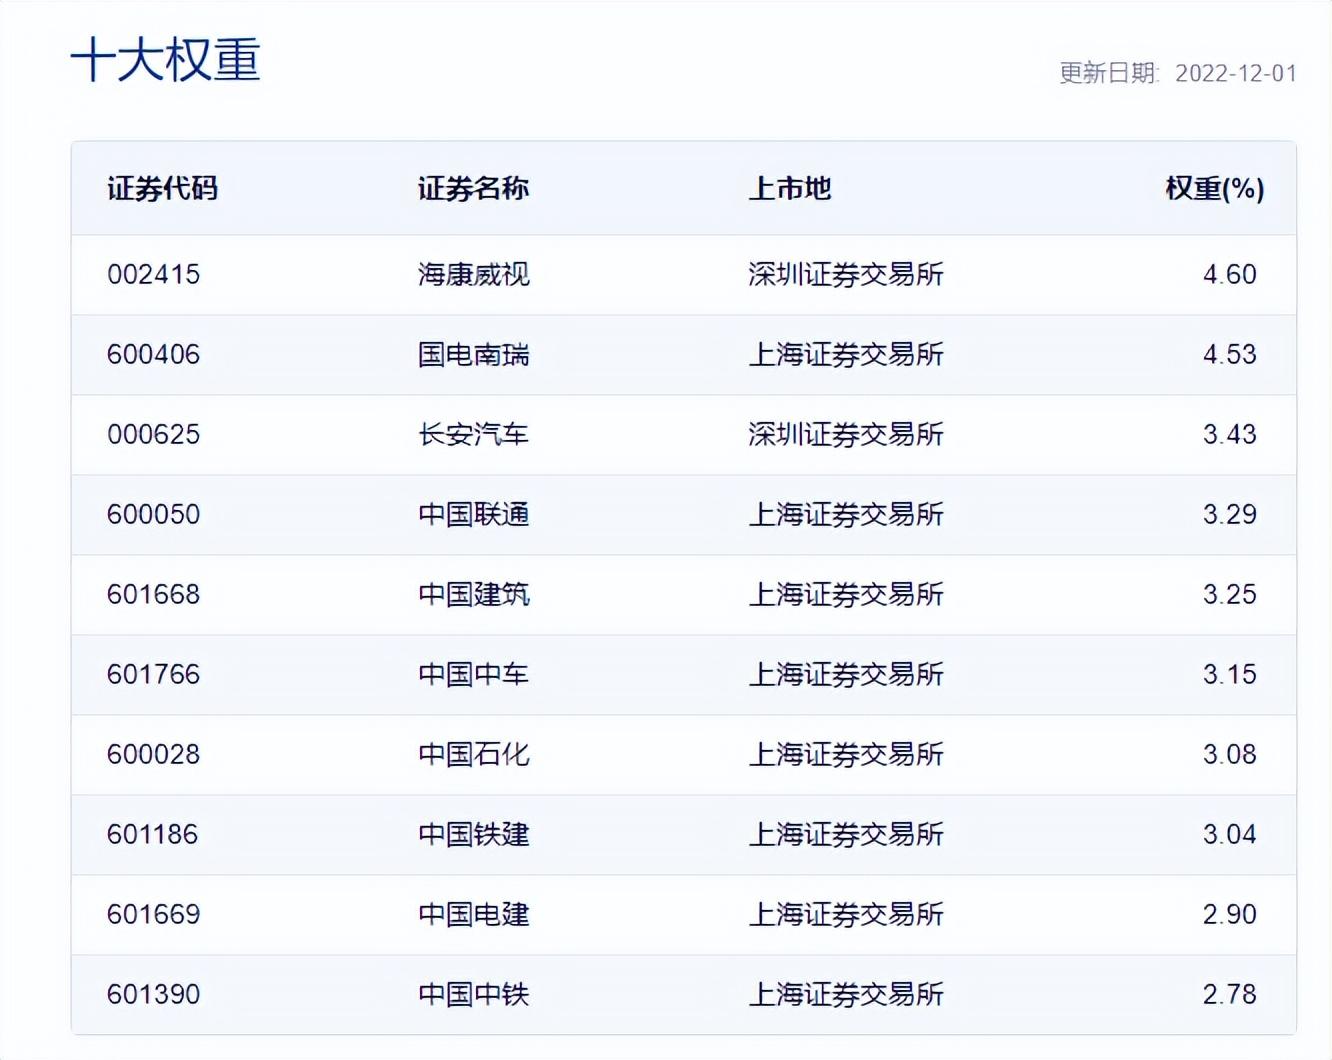Click the update date 2022-12-01
1332x1060 pixels.
[x=1236, y=73]
